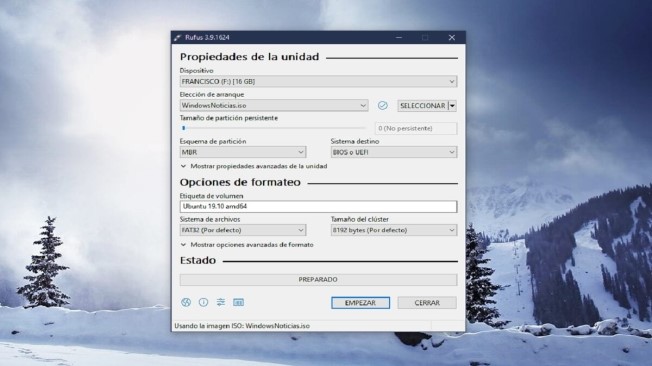Open the Tamaño del clúster dropdown
652x366 pixels.
pyautogui.click(x=394, y=230)
